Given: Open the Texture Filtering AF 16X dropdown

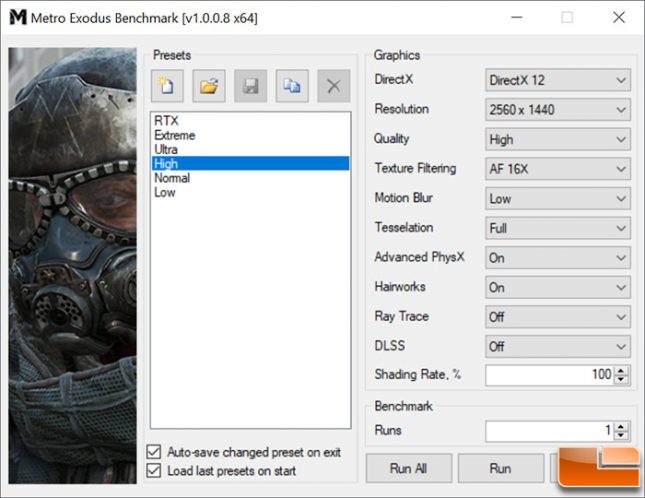Looking at the screenshot, I should coord(557,169).
